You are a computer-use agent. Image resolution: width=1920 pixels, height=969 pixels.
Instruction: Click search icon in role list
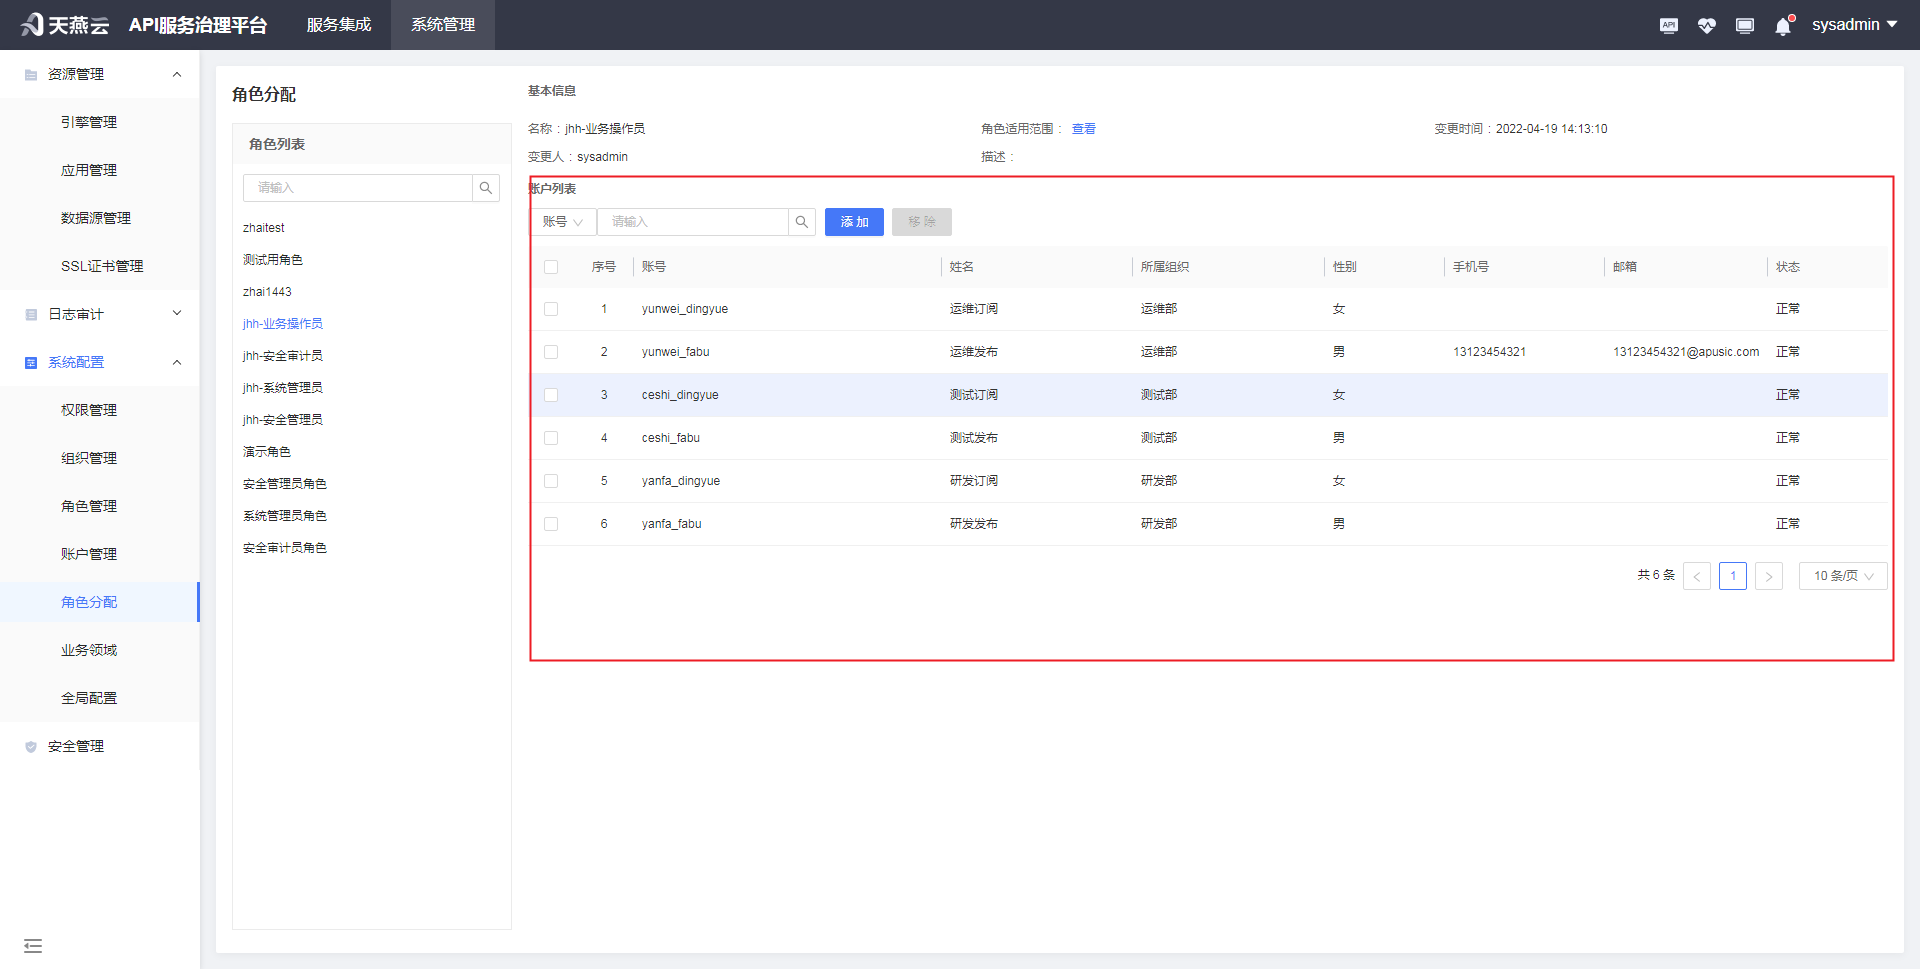click(486, 188)
